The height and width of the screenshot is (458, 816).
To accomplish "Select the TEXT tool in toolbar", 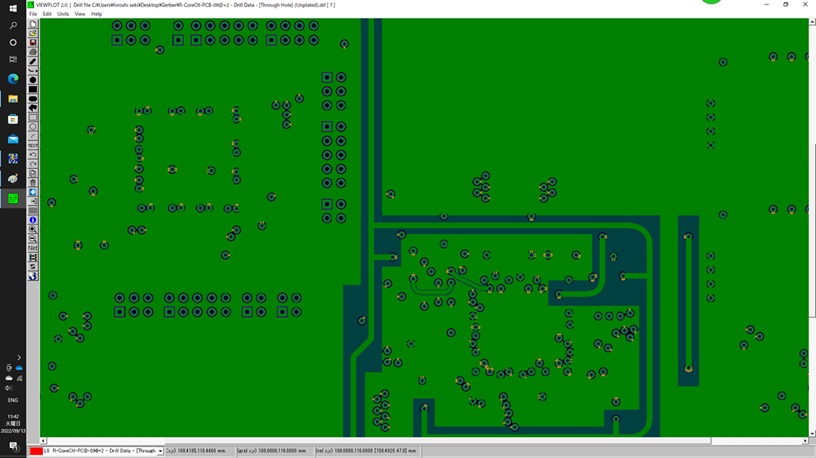I will tap(33, 145).
